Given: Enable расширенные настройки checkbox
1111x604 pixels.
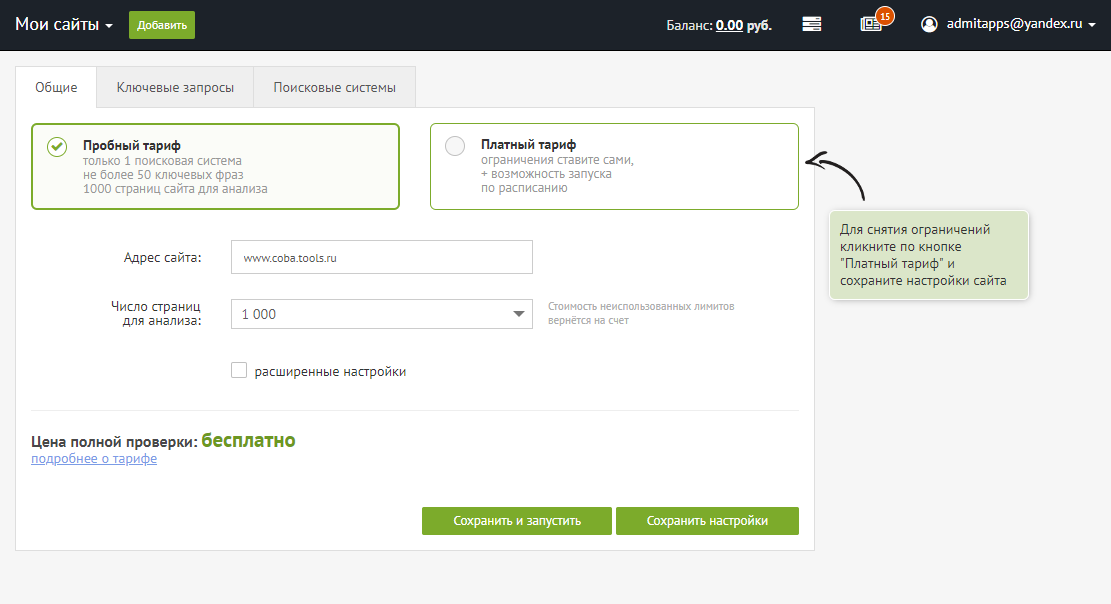Looking at the screenshot, I should 239,370.
